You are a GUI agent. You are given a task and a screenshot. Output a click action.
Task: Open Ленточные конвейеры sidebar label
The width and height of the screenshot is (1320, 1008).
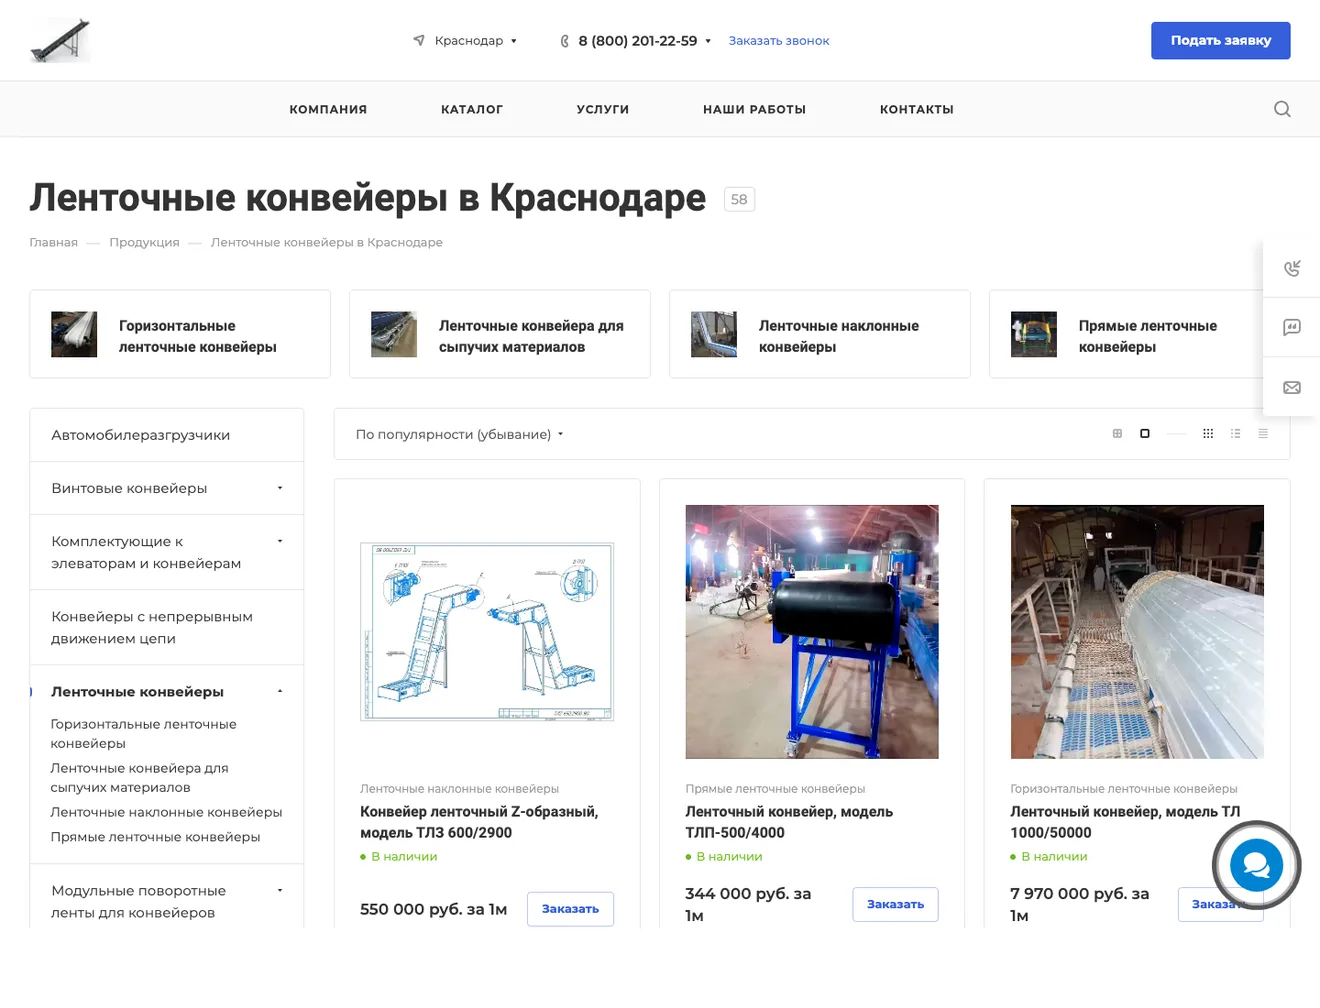[138, 691]
